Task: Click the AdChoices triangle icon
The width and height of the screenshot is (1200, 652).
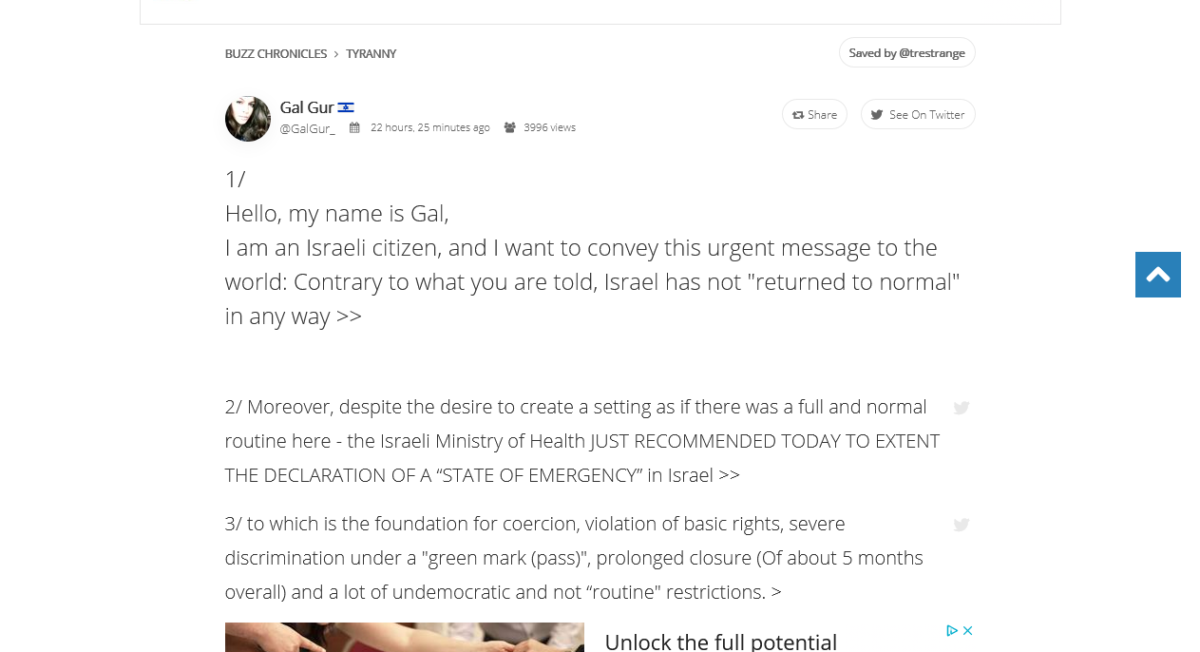Action: [952, 630]
